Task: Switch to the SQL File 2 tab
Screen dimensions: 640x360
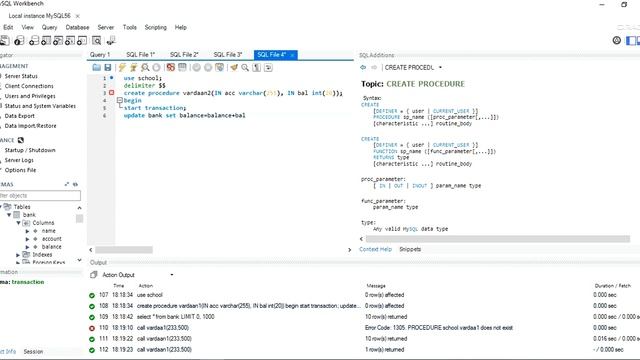Action: 184,55
